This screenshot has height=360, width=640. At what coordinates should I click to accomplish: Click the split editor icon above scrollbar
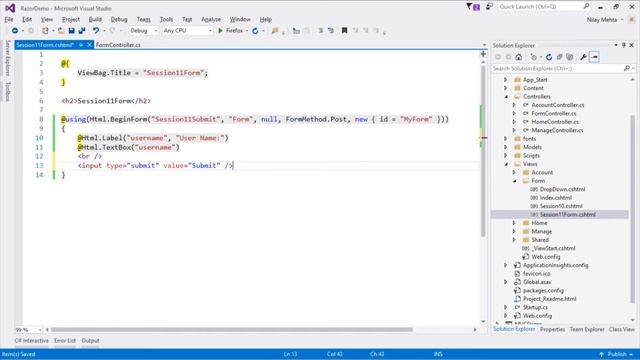click(483, 54)
